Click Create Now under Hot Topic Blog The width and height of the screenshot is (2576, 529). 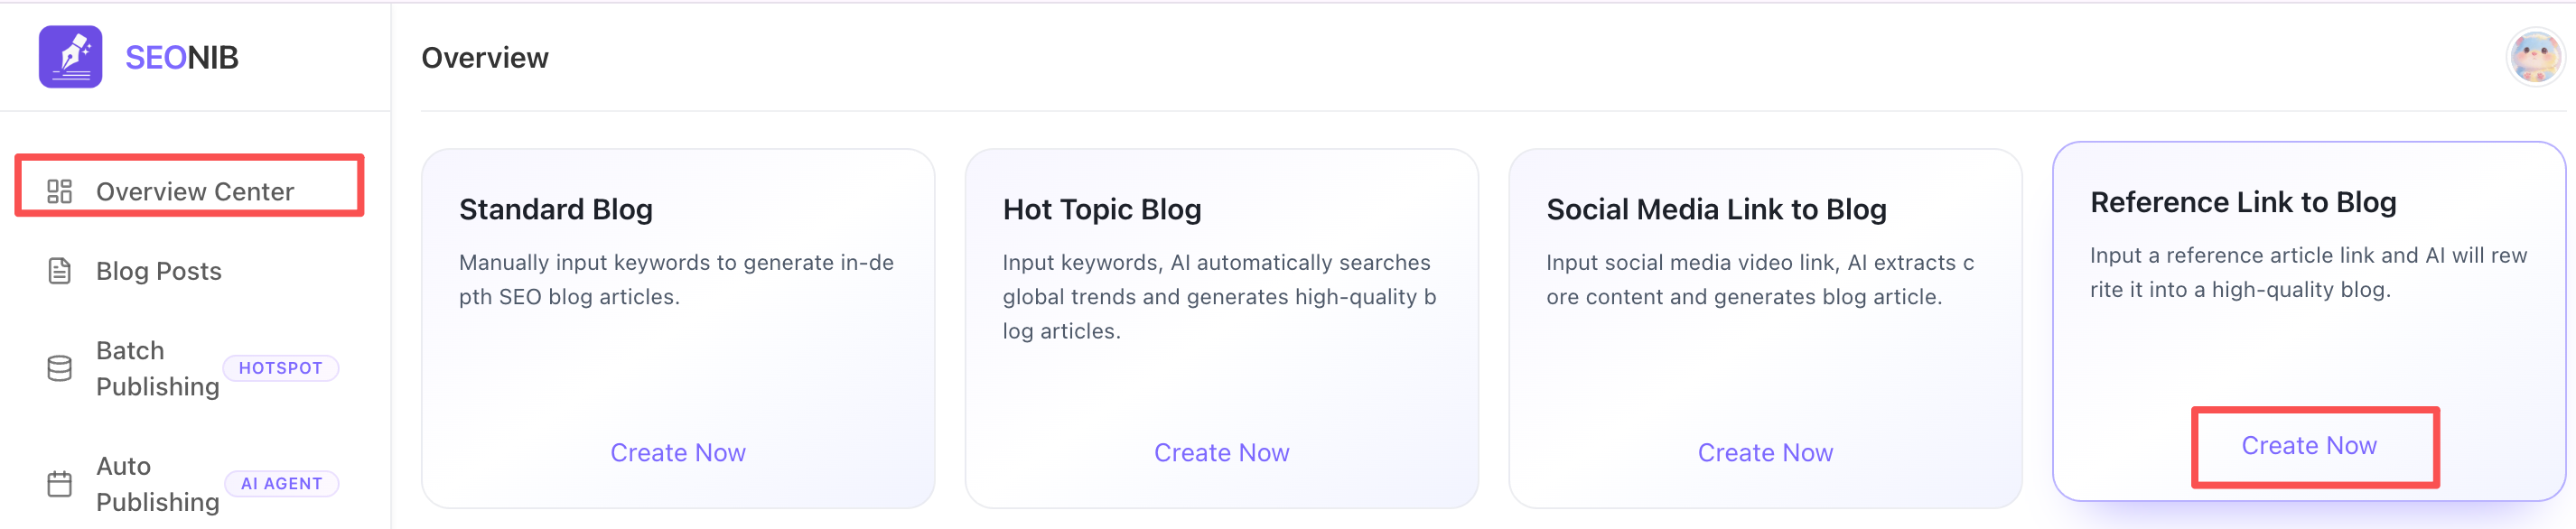click(1221, 453)
